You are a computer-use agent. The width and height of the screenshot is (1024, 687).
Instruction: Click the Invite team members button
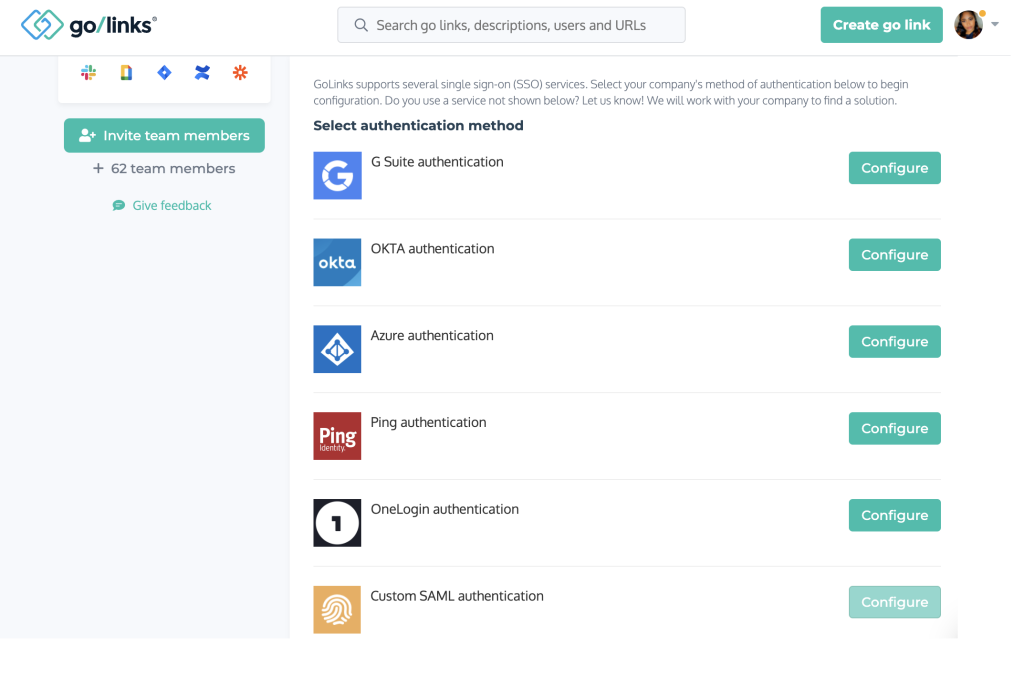click(x=164, y=135)
